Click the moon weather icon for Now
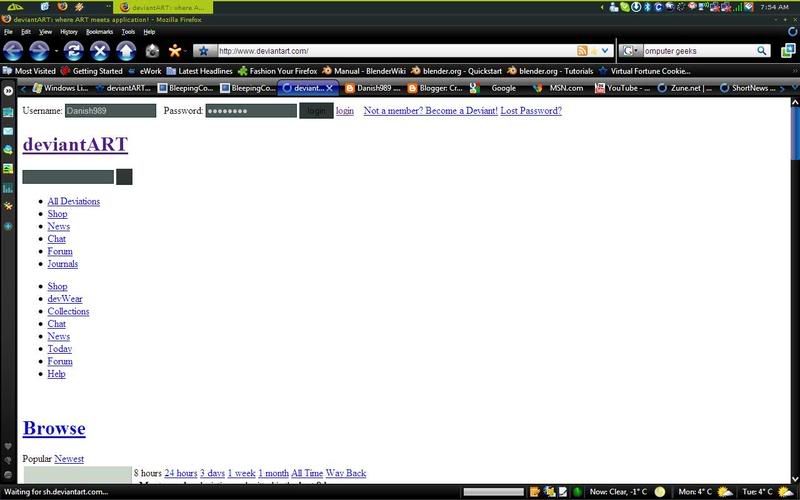This screenshot has height=500, width=800. coord(660,492)
